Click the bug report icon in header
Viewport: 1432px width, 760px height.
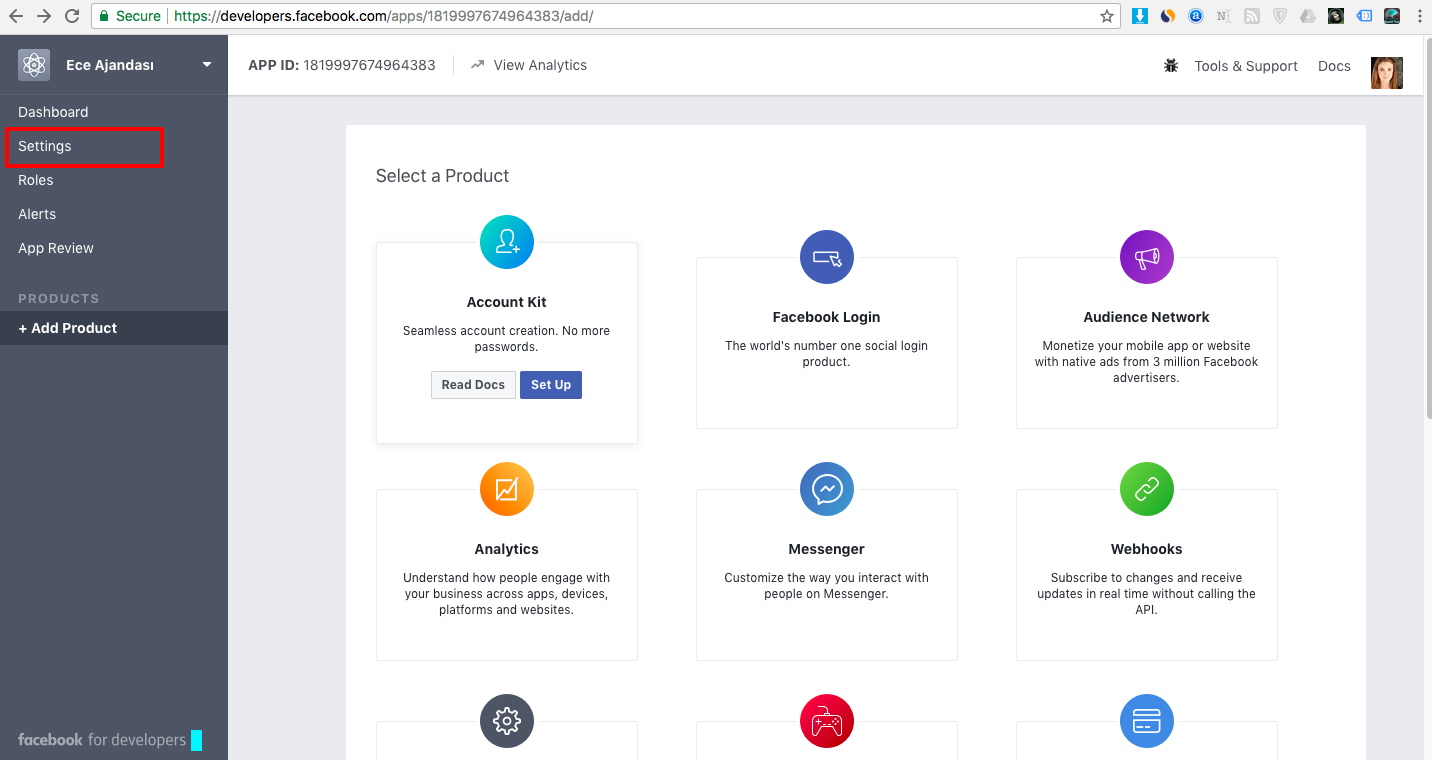tap(1171, 66)
